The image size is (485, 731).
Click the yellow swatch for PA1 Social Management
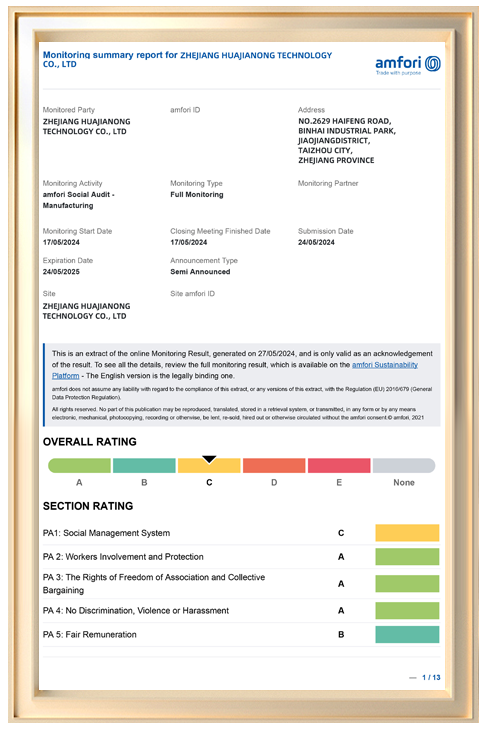(407, 533)
